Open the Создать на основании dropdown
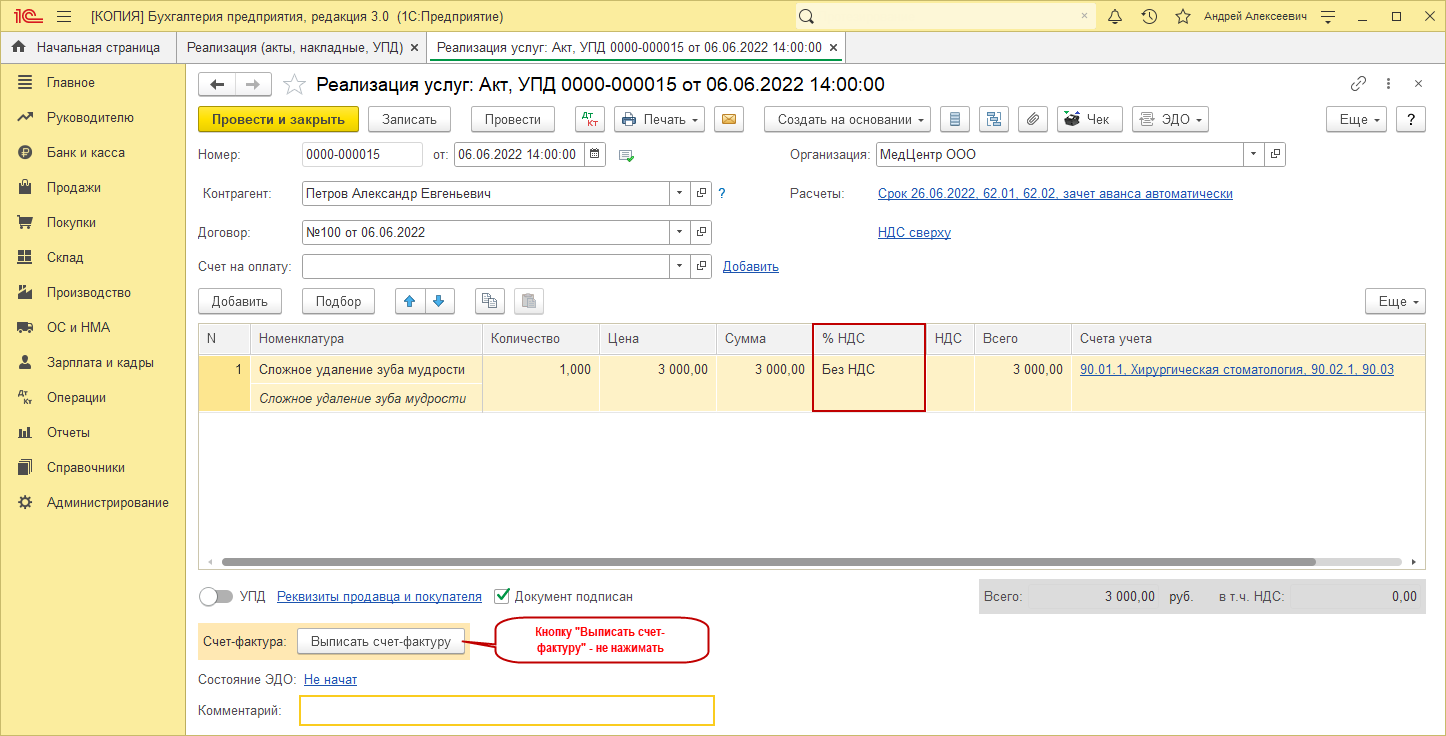Screen dimensions: 1446x736 [848, 119]
